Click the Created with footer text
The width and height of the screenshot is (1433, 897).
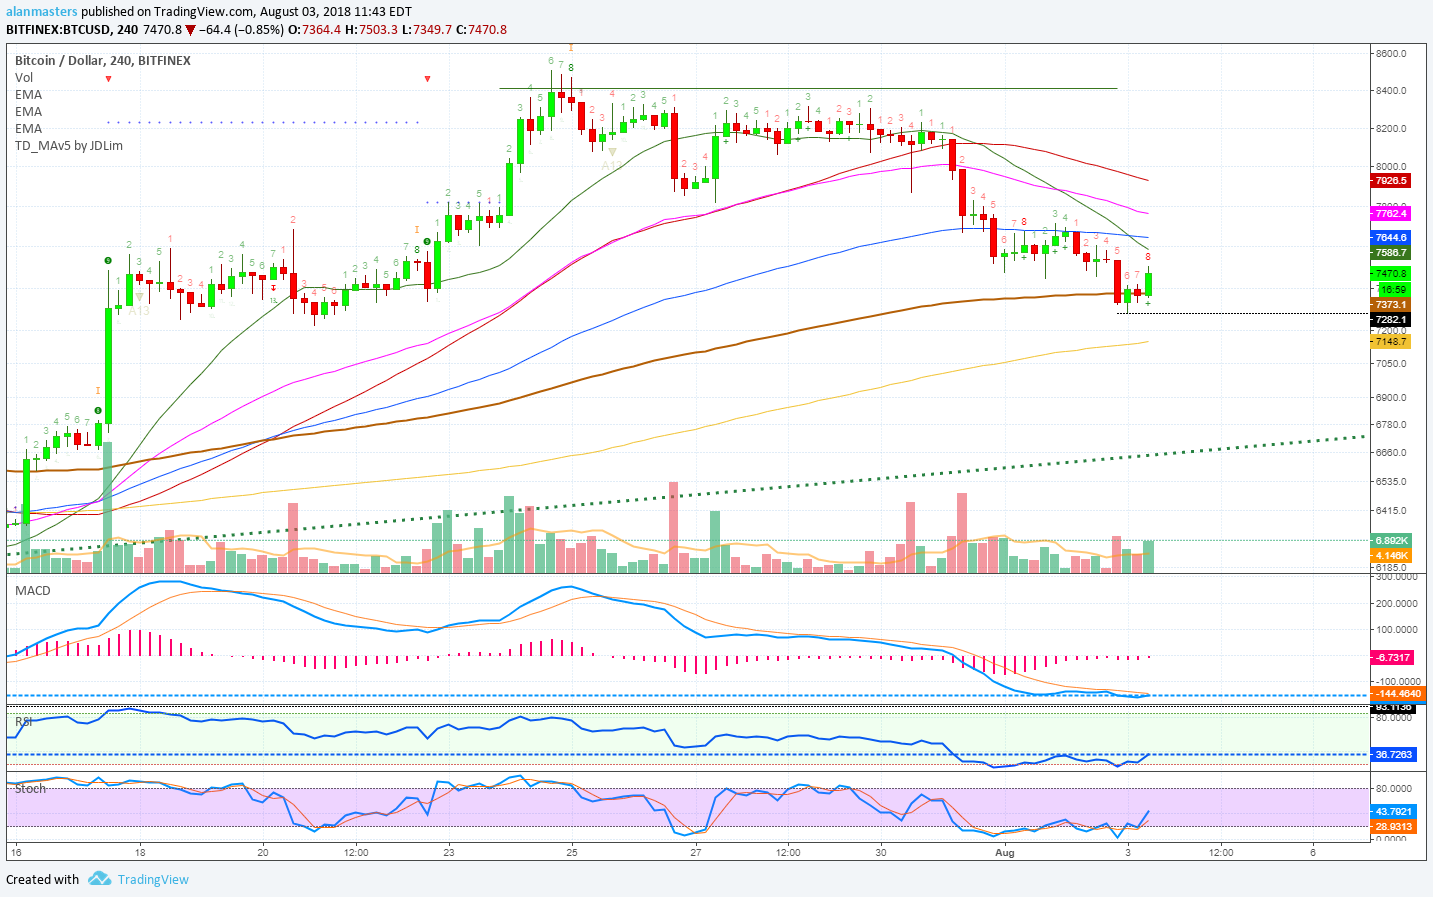pos(42,880)
